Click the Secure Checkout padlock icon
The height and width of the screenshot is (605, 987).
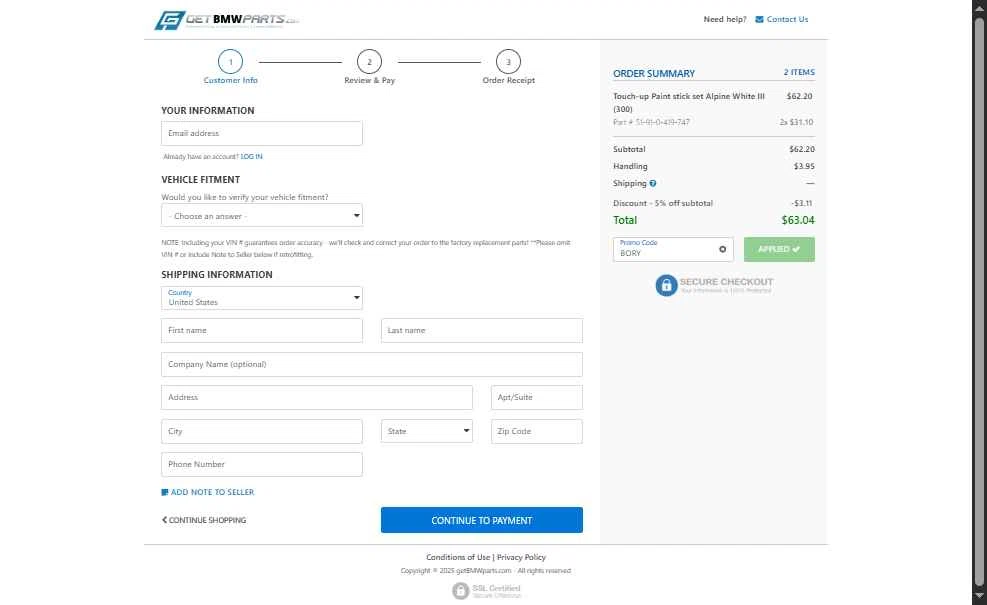coord(666,285)
